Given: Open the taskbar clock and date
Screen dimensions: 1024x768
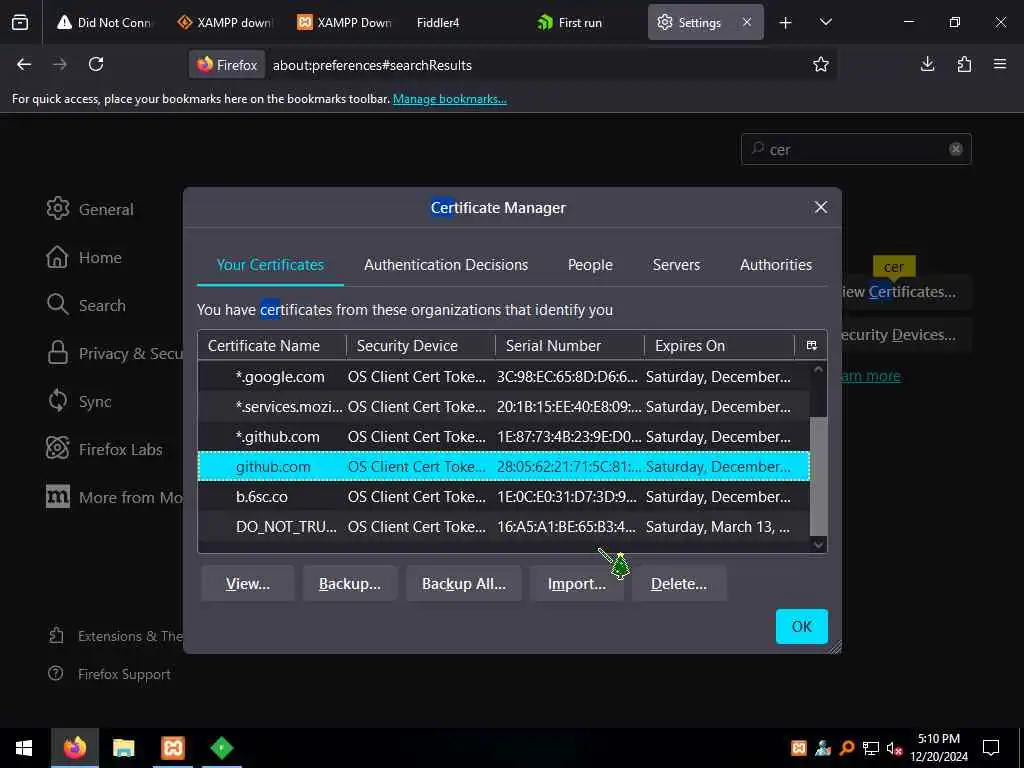Looking at the screenshot, I should click(938, 748).
